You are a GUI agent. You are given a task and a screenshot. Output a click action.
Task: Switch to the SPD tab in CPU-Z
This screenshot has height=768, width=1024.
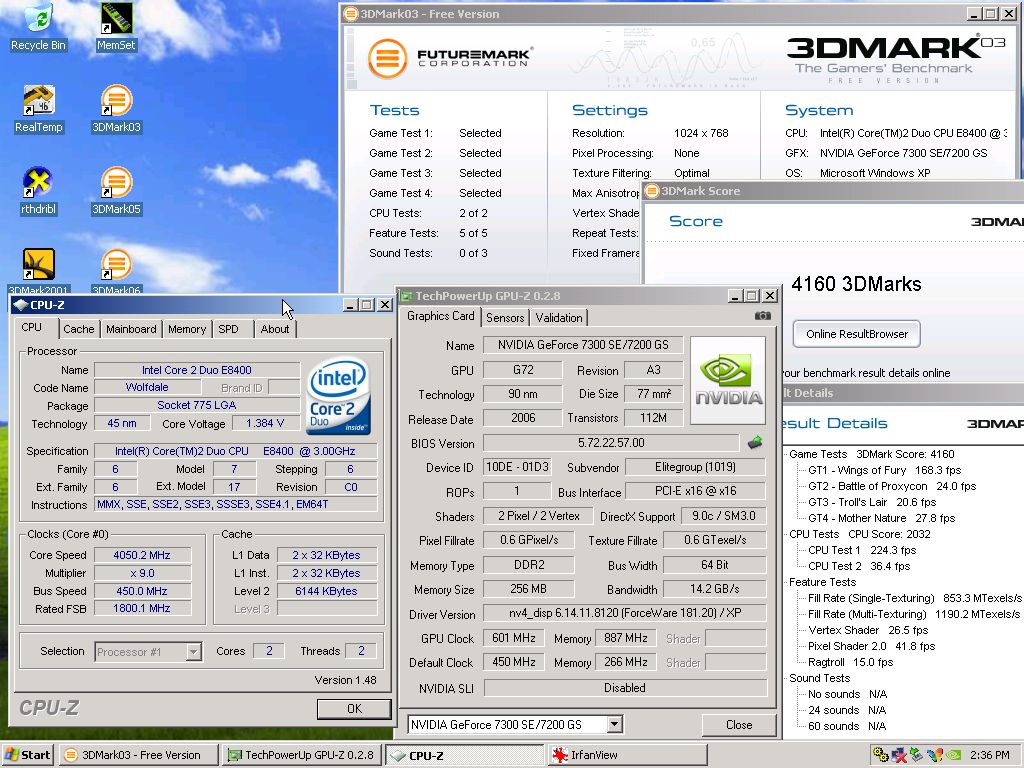[228, 329]
